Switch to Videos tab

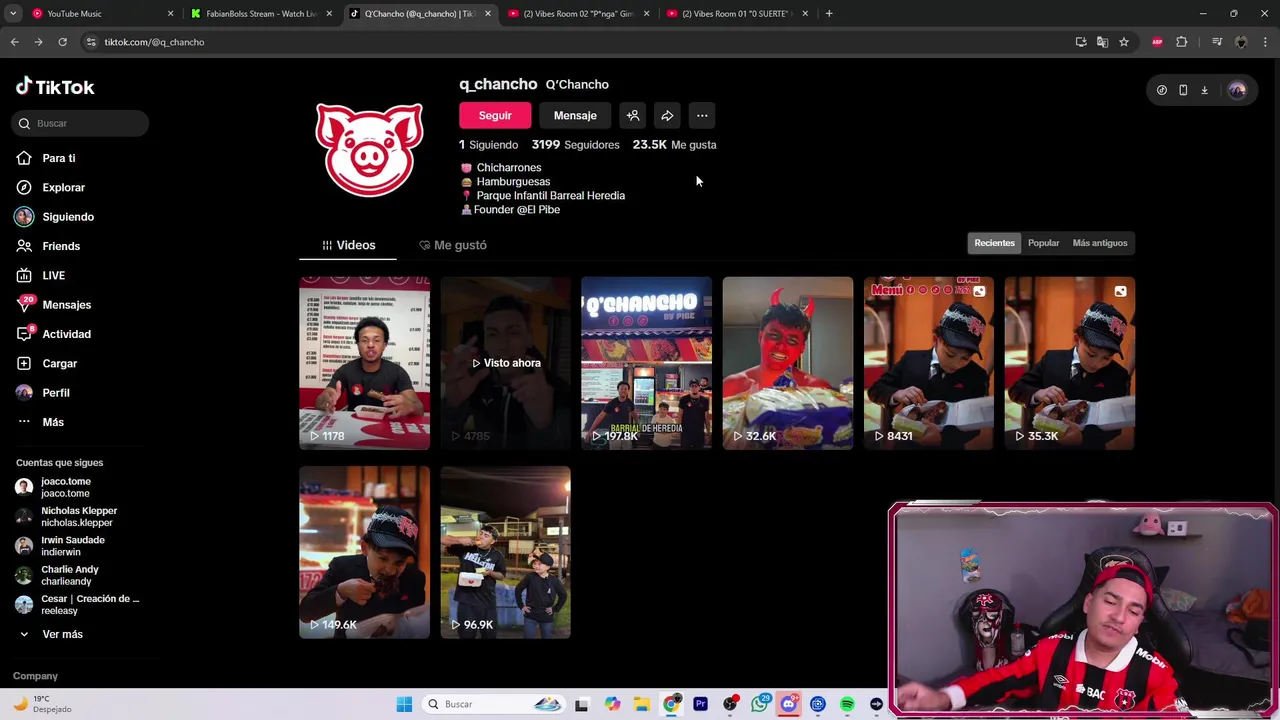coord(348,245)
